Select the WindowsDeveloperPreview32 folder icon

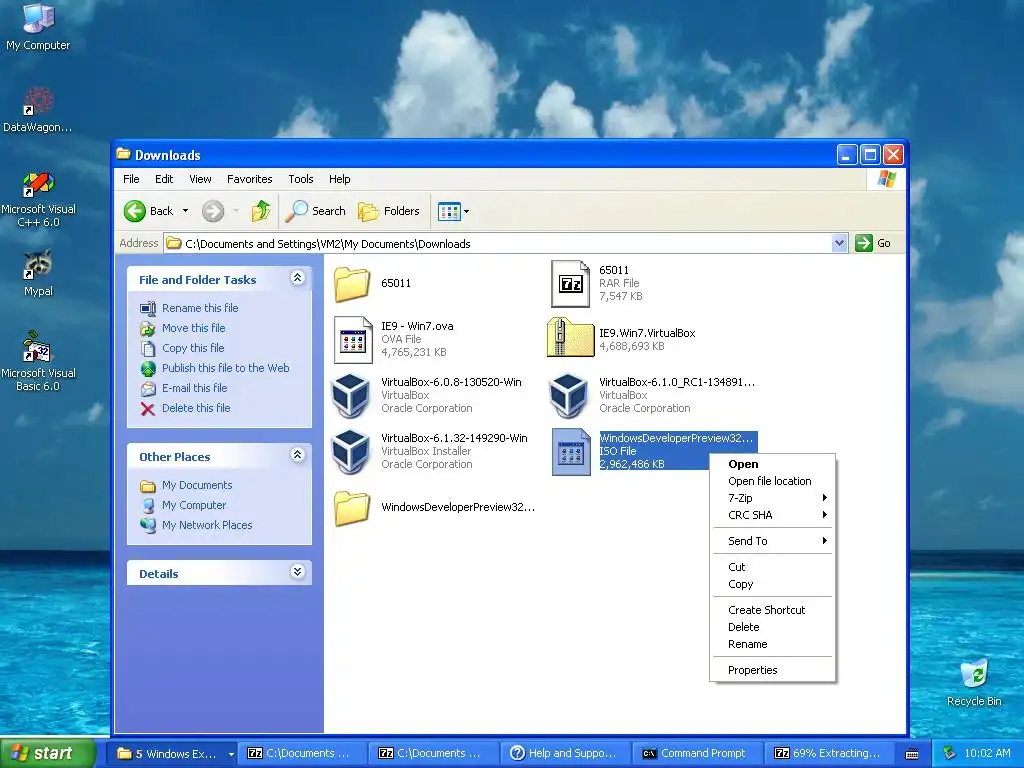[x=352, y=508]
